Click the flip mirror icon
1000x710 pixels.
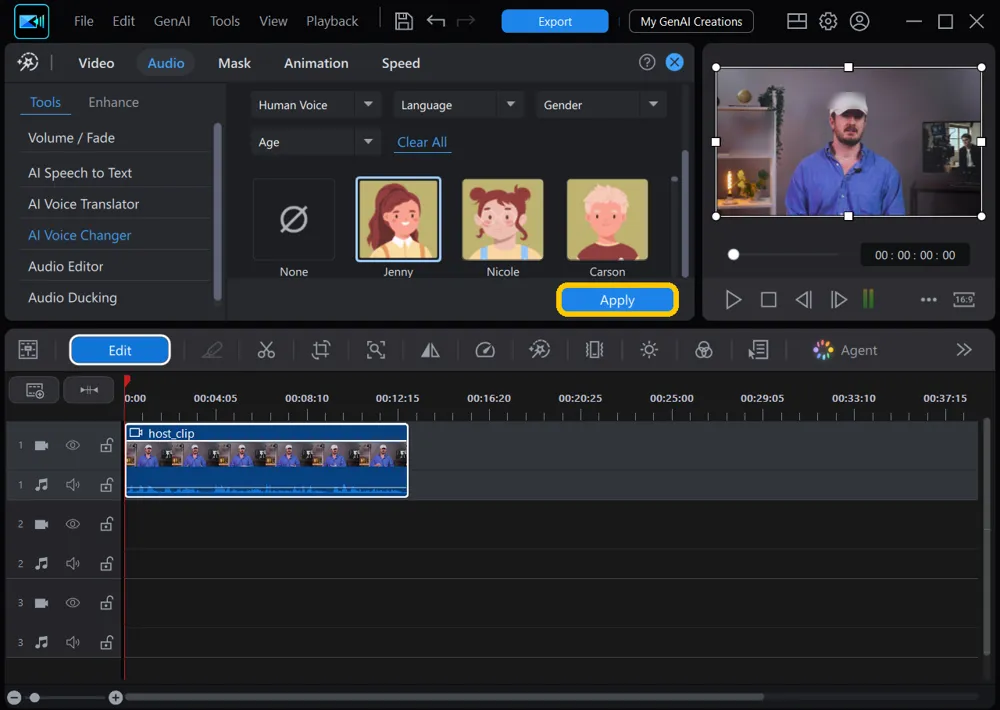[430, 350]
